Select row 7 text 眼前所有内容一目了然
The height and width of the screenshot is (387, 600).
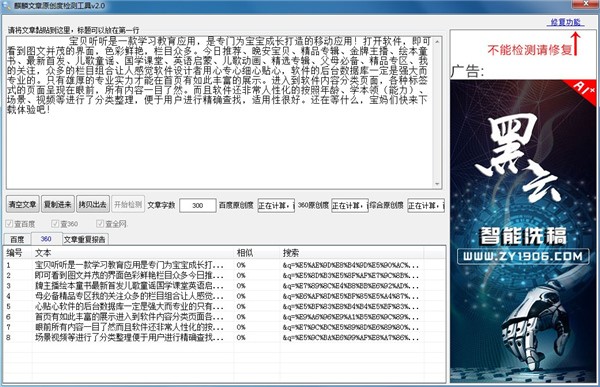pos(129,327)
